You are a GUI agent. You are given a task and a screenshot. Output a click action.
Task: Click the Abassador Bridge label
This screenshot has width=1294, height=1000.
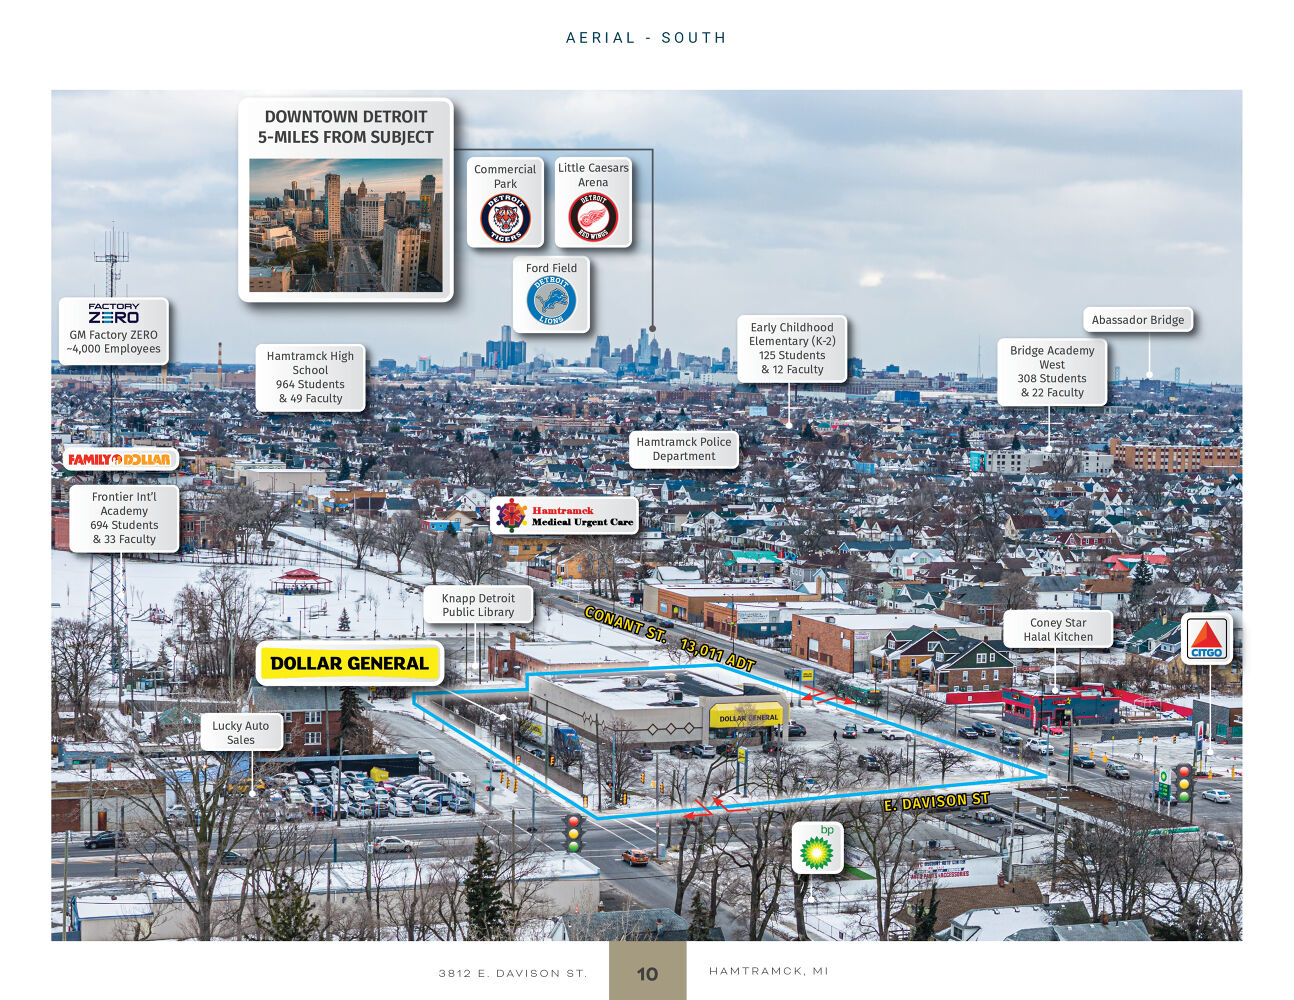1138,320
